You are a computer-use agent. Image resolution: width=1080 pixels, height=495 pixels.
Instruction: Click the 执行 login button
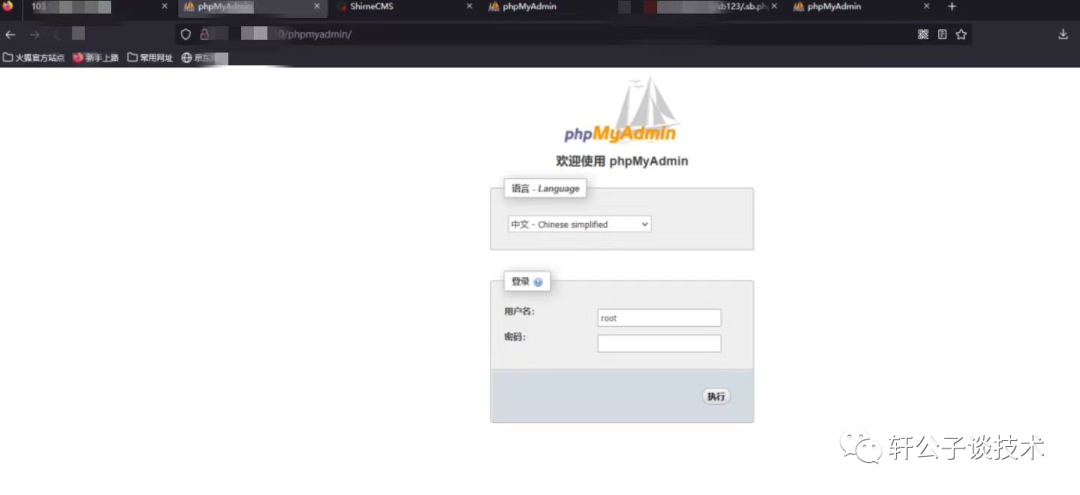pyautogui.click(x=716, y=397)
